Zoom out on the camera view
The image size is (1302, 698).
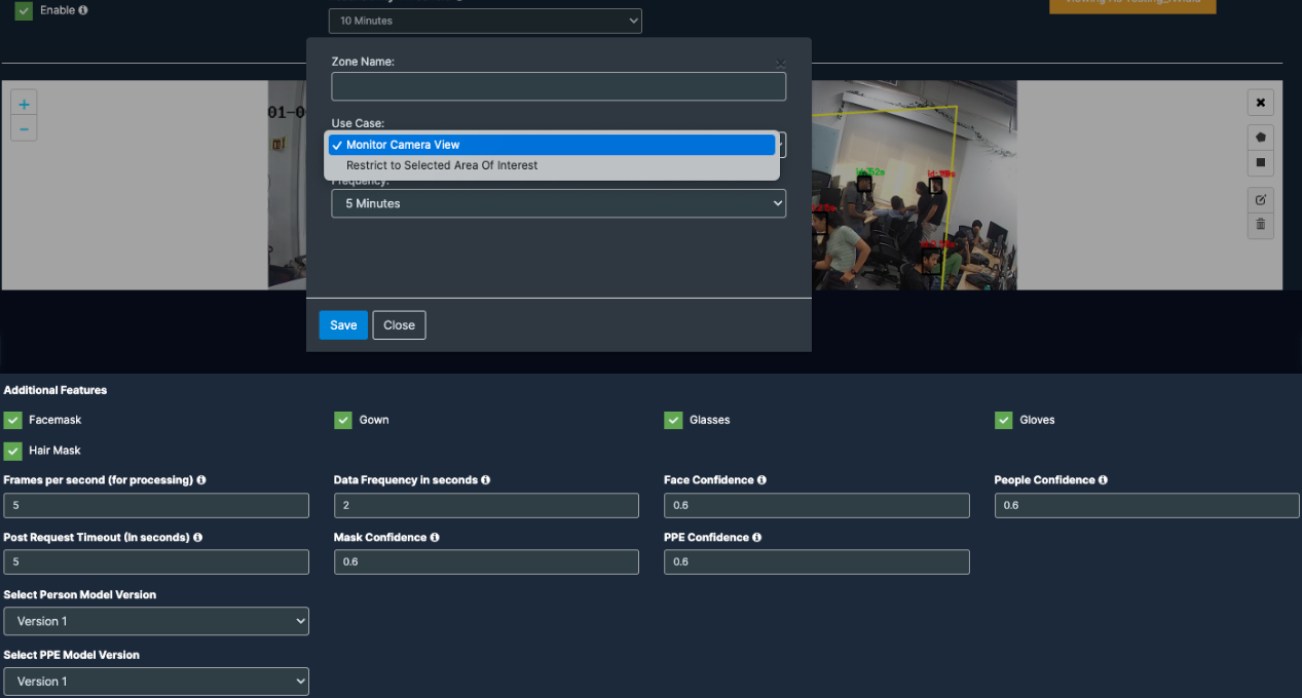point(24,129)
